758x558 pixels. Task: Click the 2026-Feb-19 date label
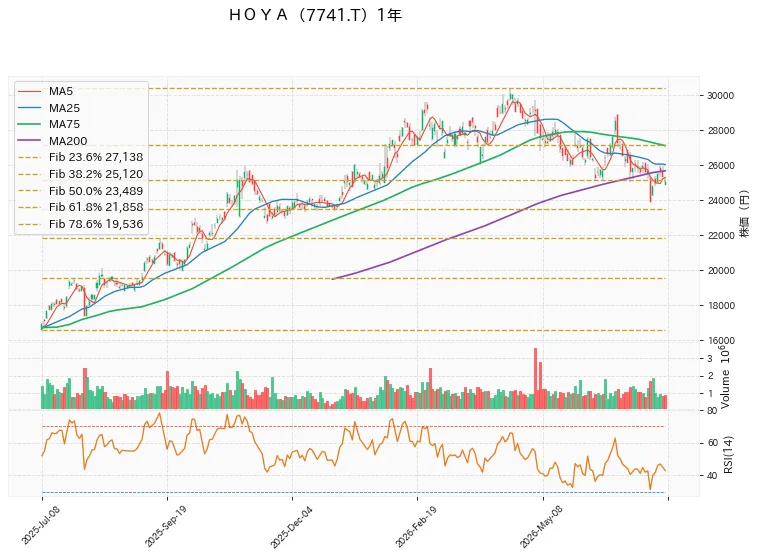[x=416, y=527]
